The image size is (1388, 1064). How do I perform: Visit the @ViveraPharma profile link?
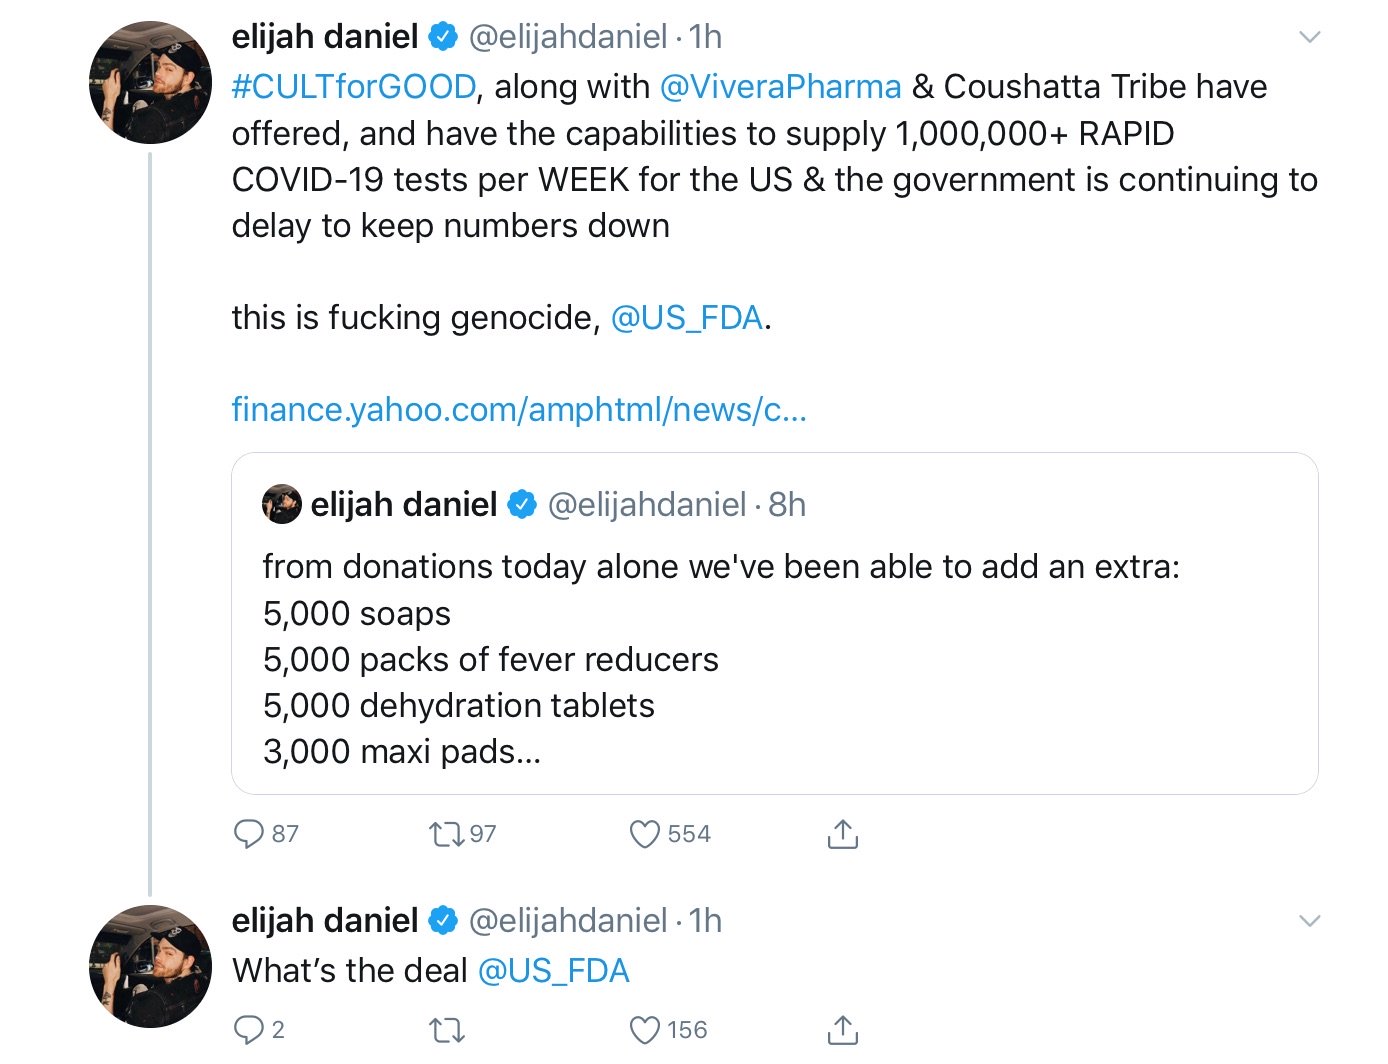779,86
